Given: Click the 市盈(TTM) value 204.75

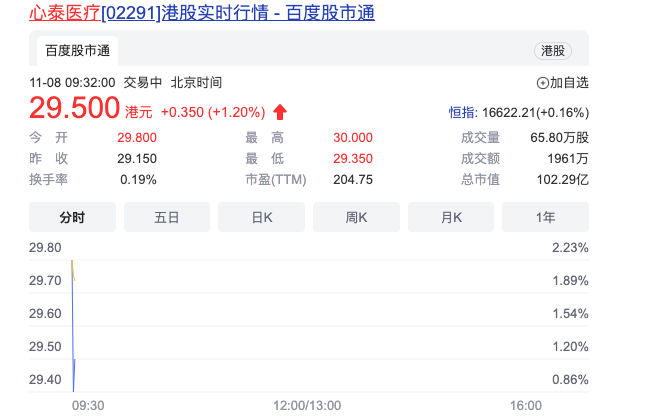Looking at the screenshot, I should tap(352, 180).
